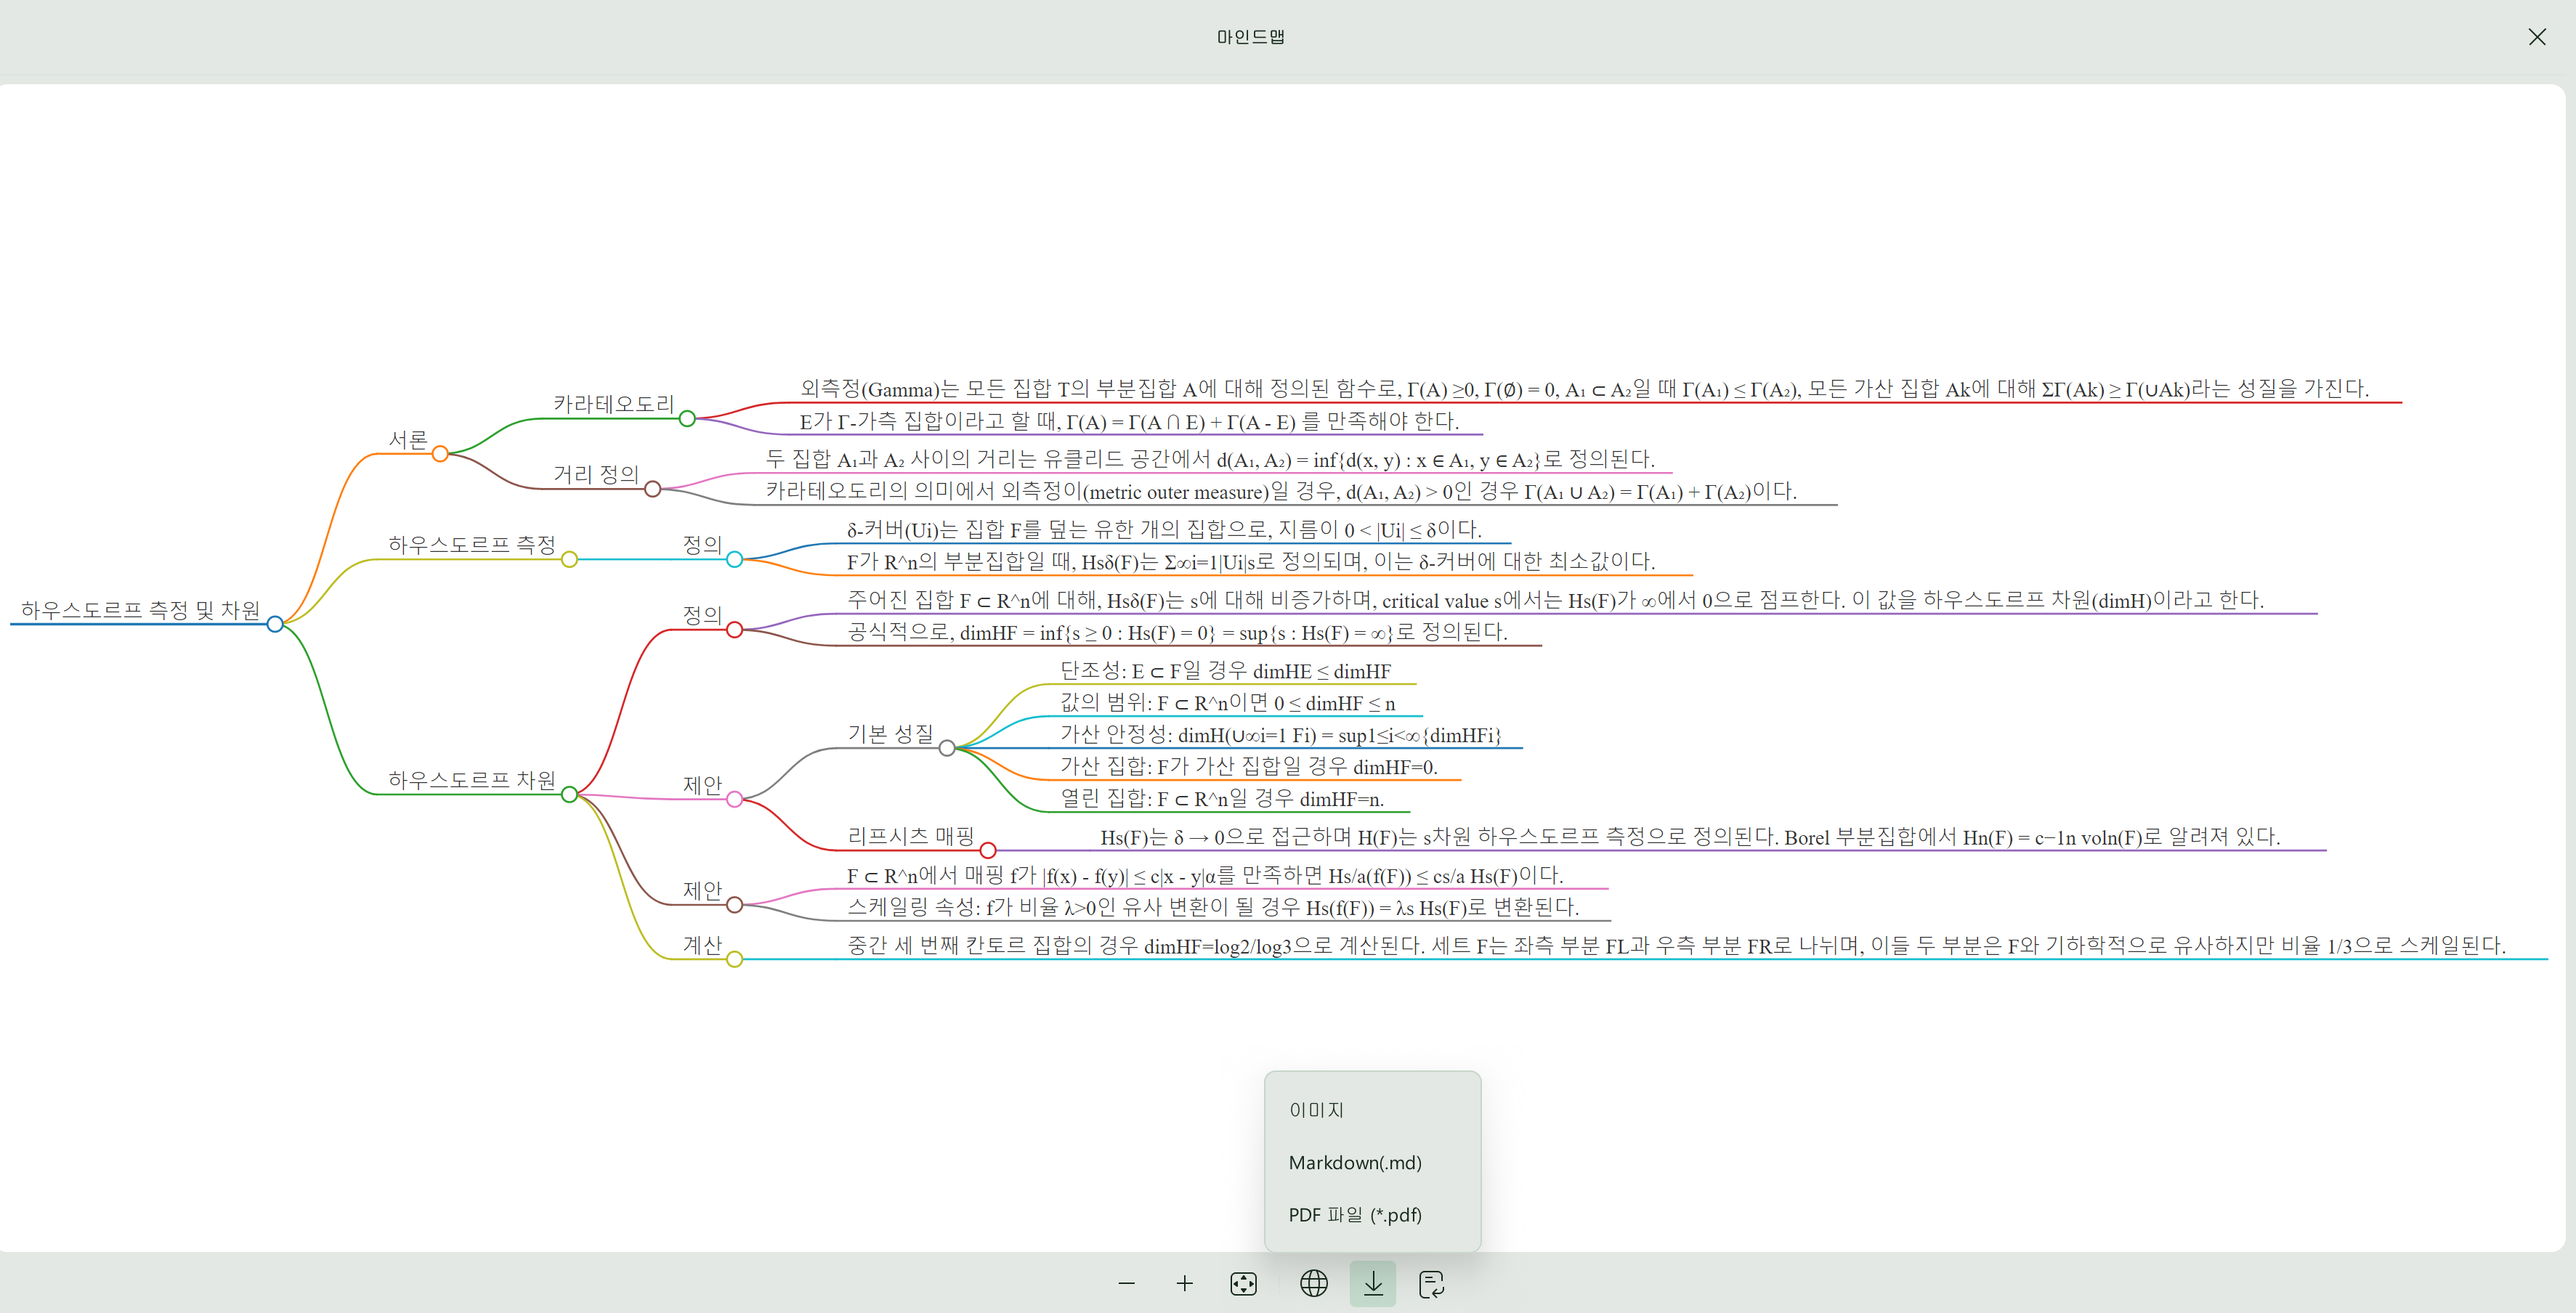
Task: Collapse the 거리 정의 branch circle
Action: (653, 489)
